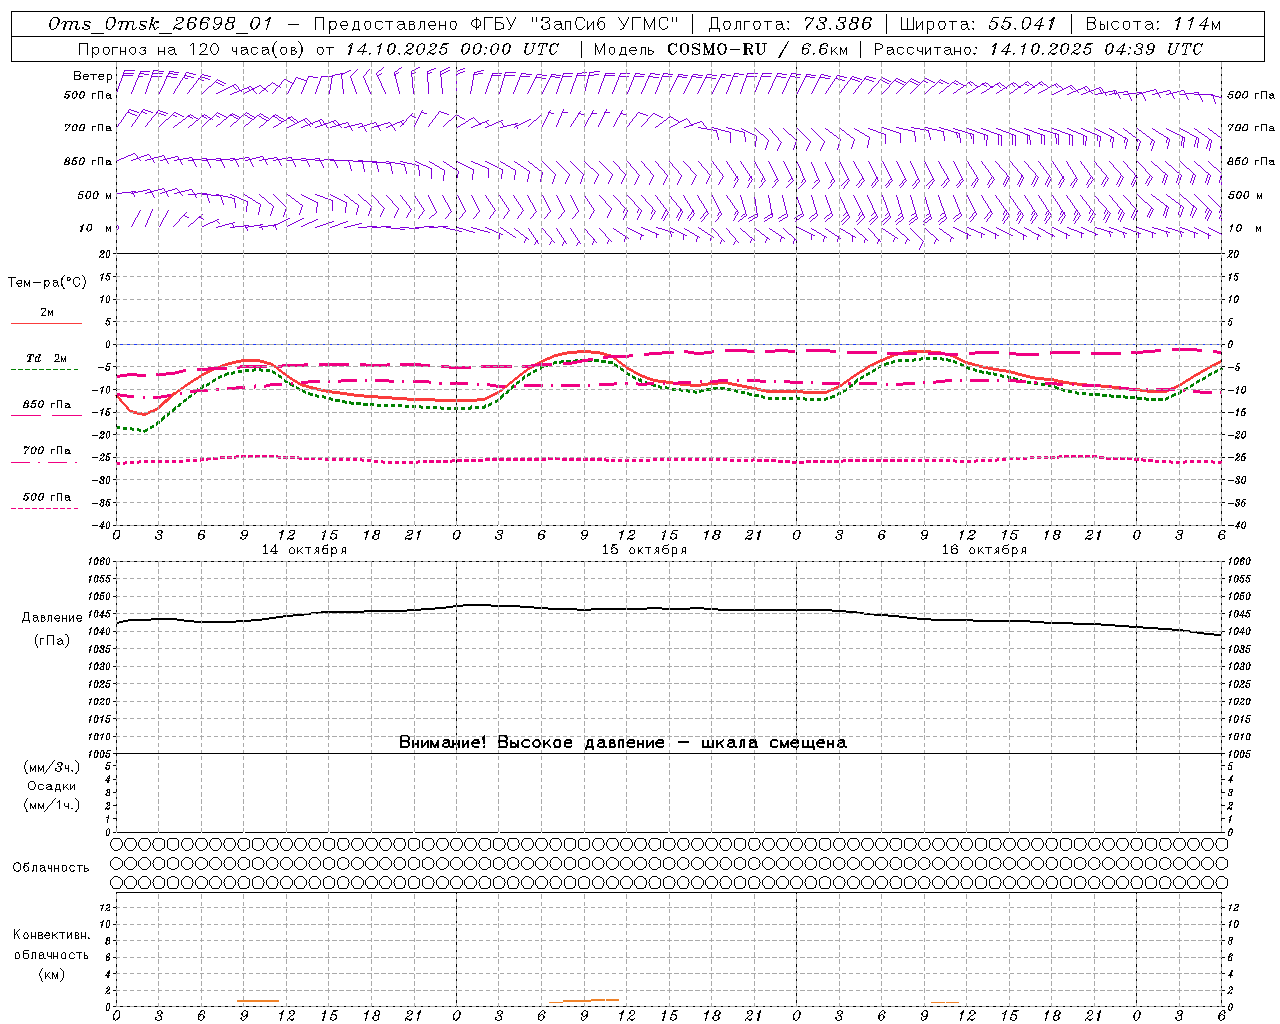1280x1024 pixels.
Task: Click the 16 октября date label
Action: [x=984, y=550]
